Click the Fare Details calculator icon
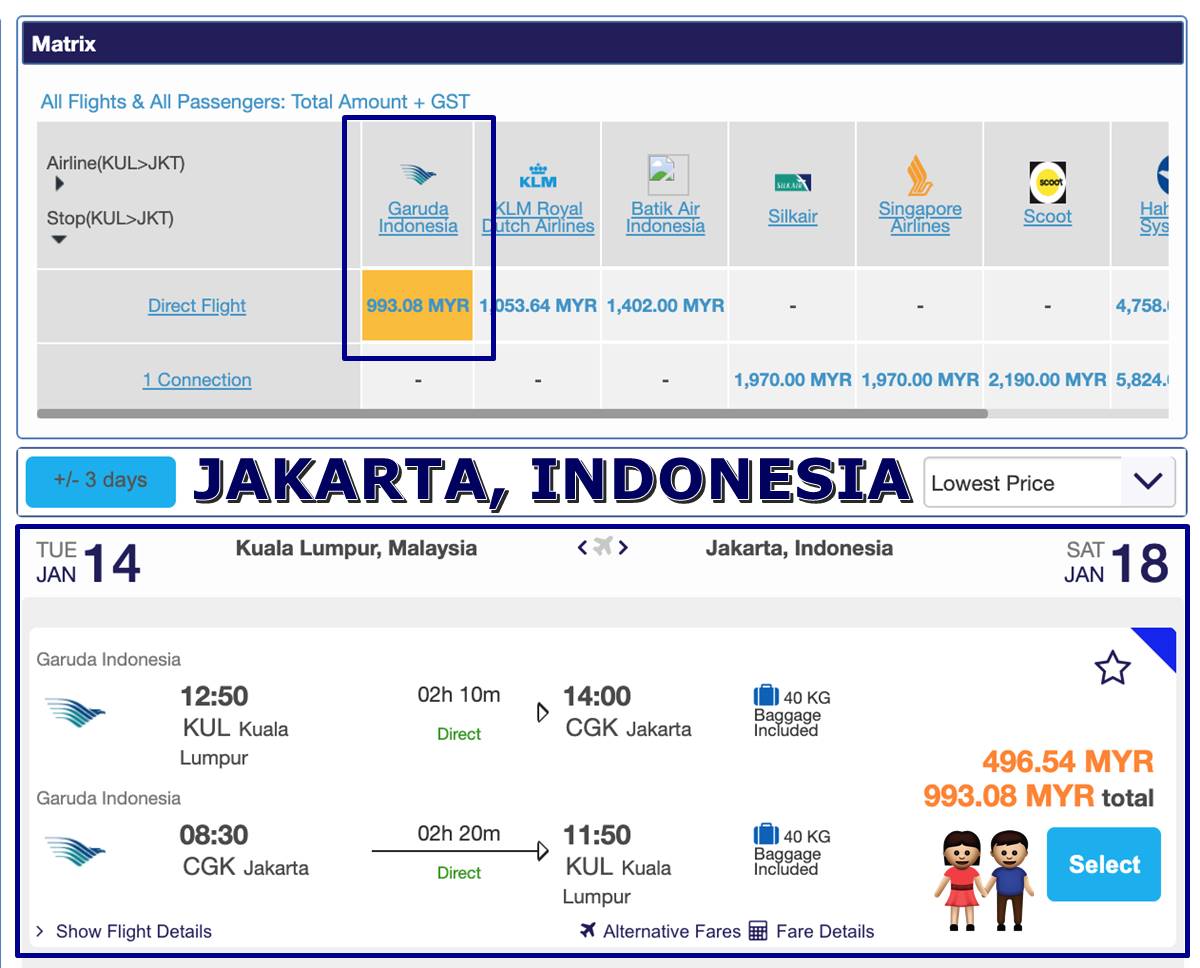 pyautogui.click(x=758, y=931)
